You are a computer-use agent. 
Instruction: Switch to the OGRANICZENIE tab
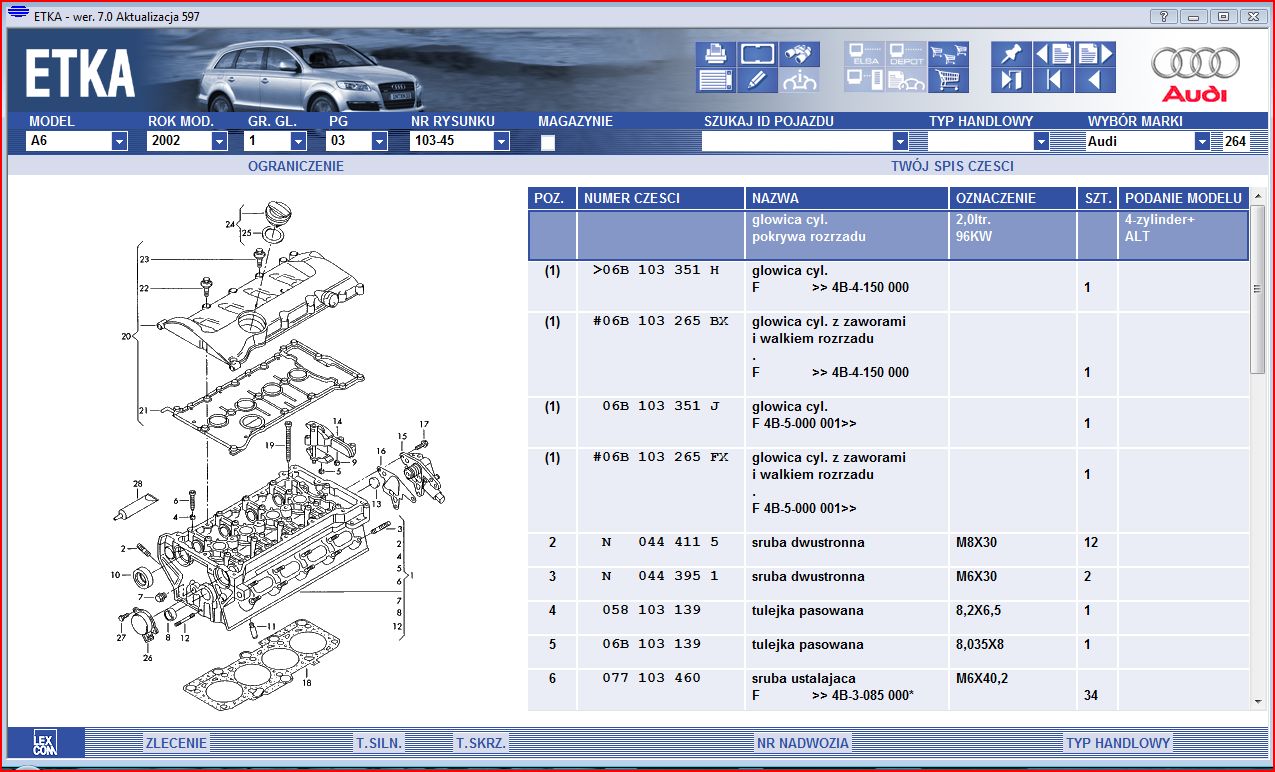coord(296,166)
